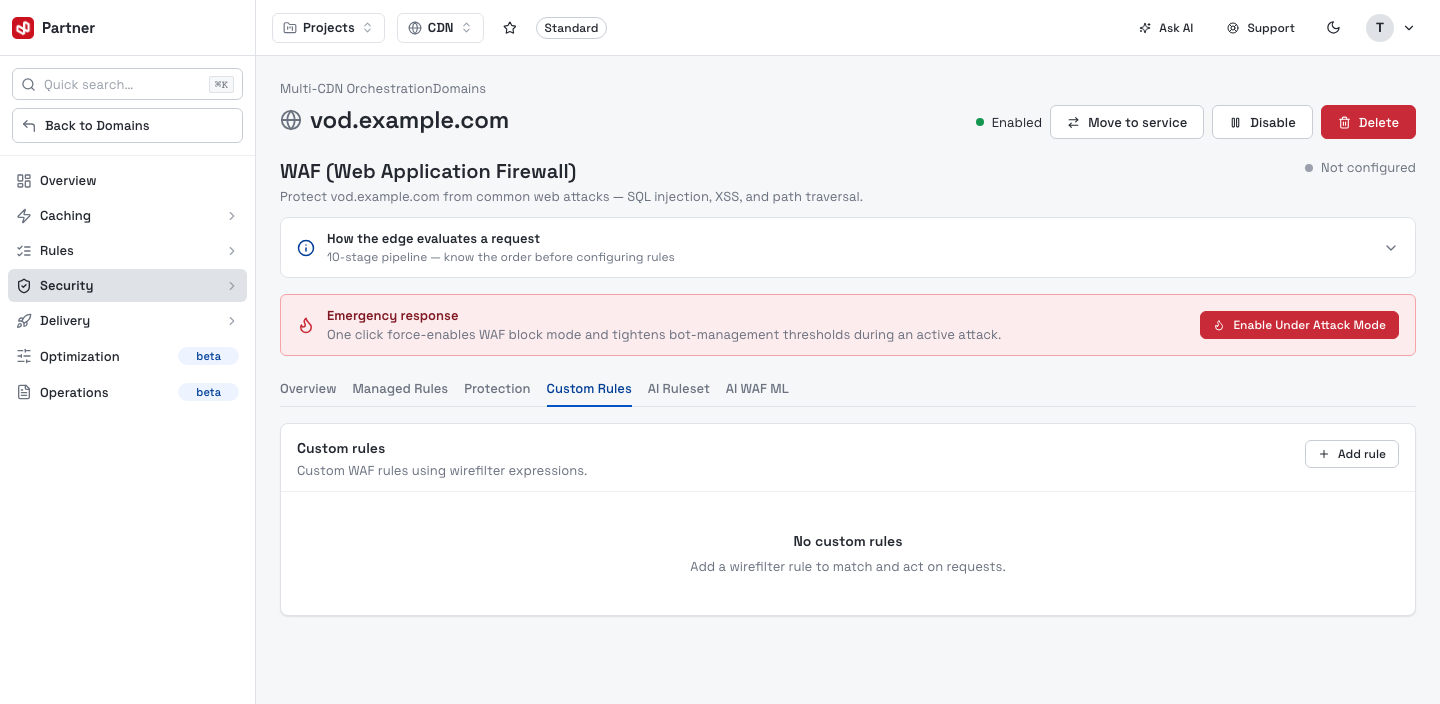Click the Delivery rocket icon
Viewport: 1440px width, 704px height.
[x=24, y=321]
